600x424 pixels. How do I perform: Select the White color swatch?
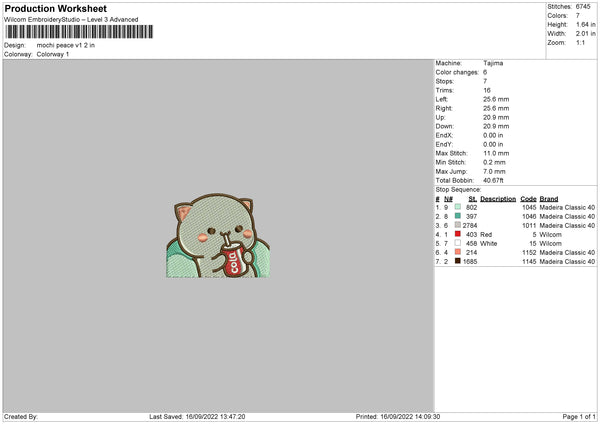pos(458,243)
